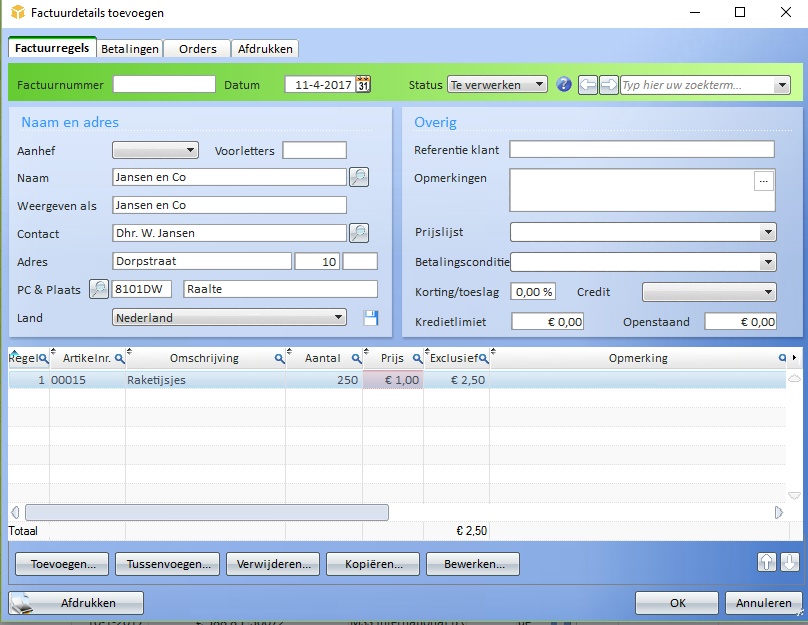Save address with blue floppy disk icon

click(x=371, y=318)
